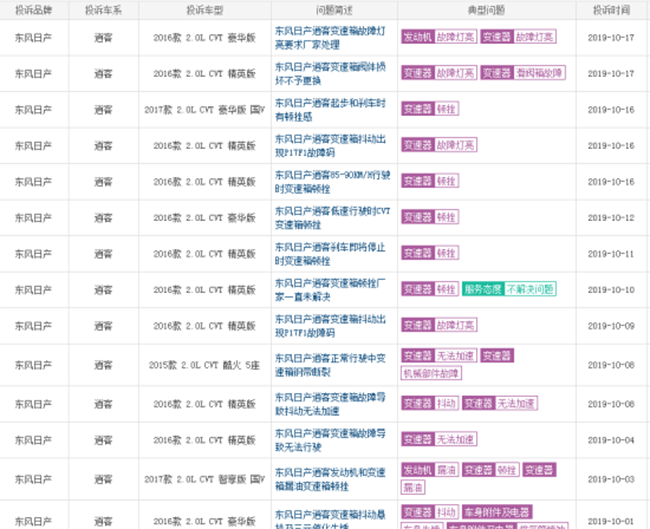Screen dimensions: 650x529
Task: Click the green 服务态度 不解决问题 tag
Action: point(509,289)
